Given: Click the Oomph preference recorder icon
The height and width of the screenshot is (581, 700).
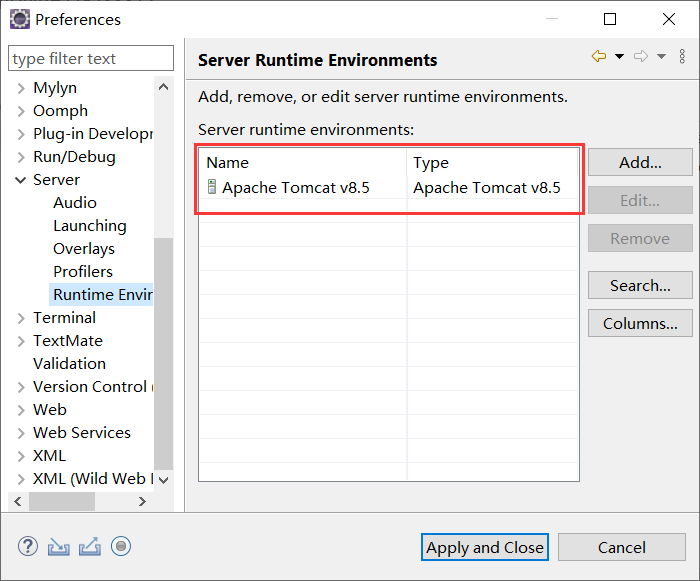Looking at the screenshot, I should point(121,546).
